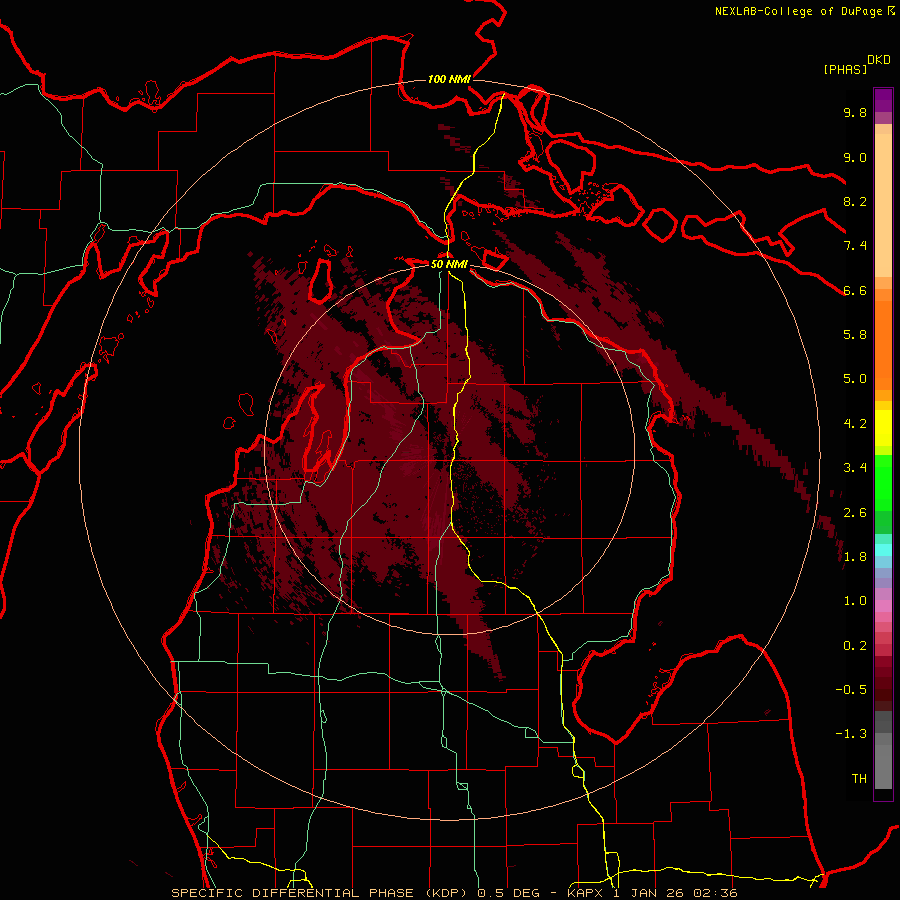Click the cyan segment of color bar
Image resolution: width=900 pixels, height=900 pixels.
(883, 550)
